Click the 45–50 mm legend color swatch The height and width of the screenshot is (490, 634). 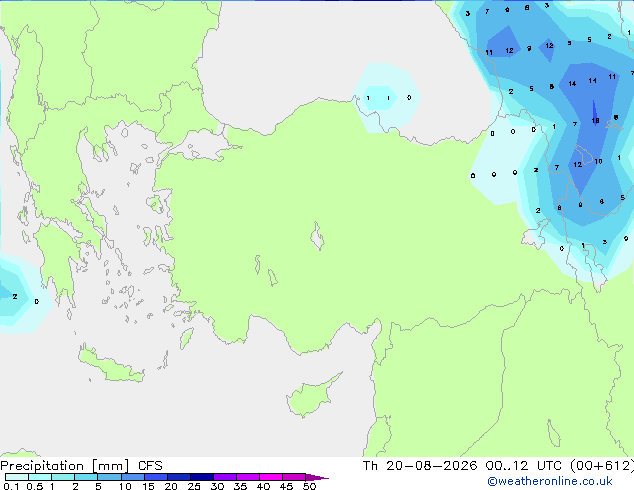(294, 477)
